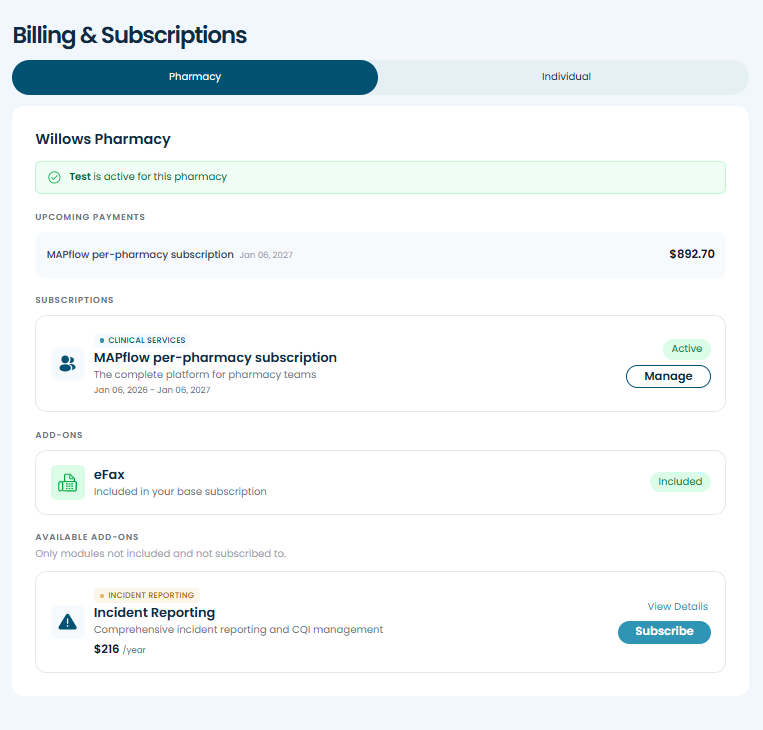The height and width of the screenshot is (730, 763).
Task: Open View Details for Incident Reporting
Action: 677,606
